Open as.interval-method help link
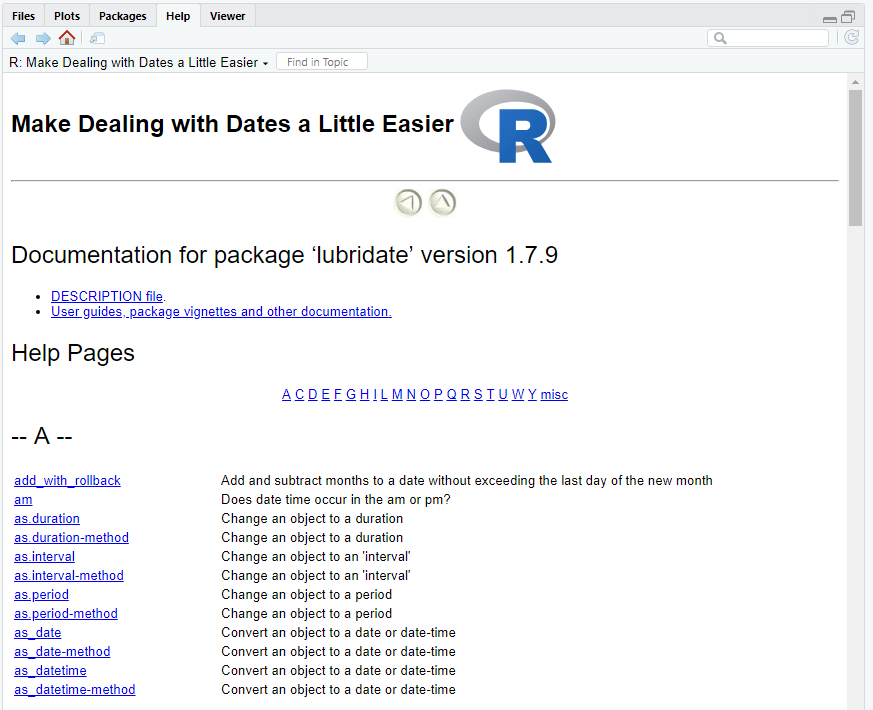Viewport: 873px width, 710px height. click(x=69, y=575)
